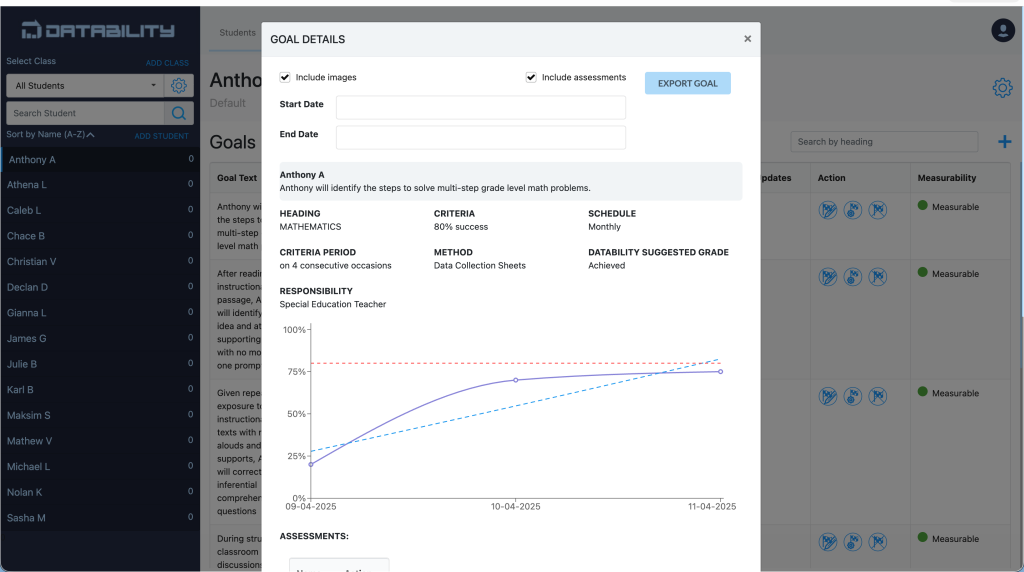Click first action icon in first goal row
The width and height of the screenshot is (1024, 572).
(828, 210)
